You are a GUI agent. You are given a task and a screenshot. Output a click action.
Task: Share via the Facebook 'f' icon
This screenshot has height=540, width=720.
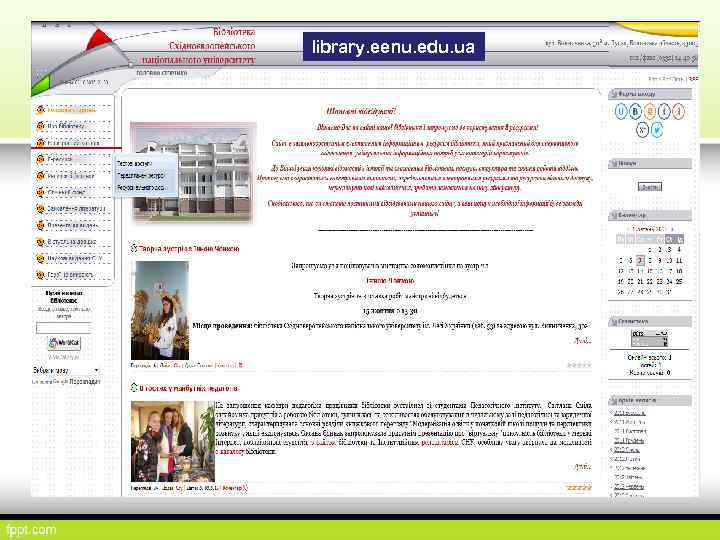[664, 111]
